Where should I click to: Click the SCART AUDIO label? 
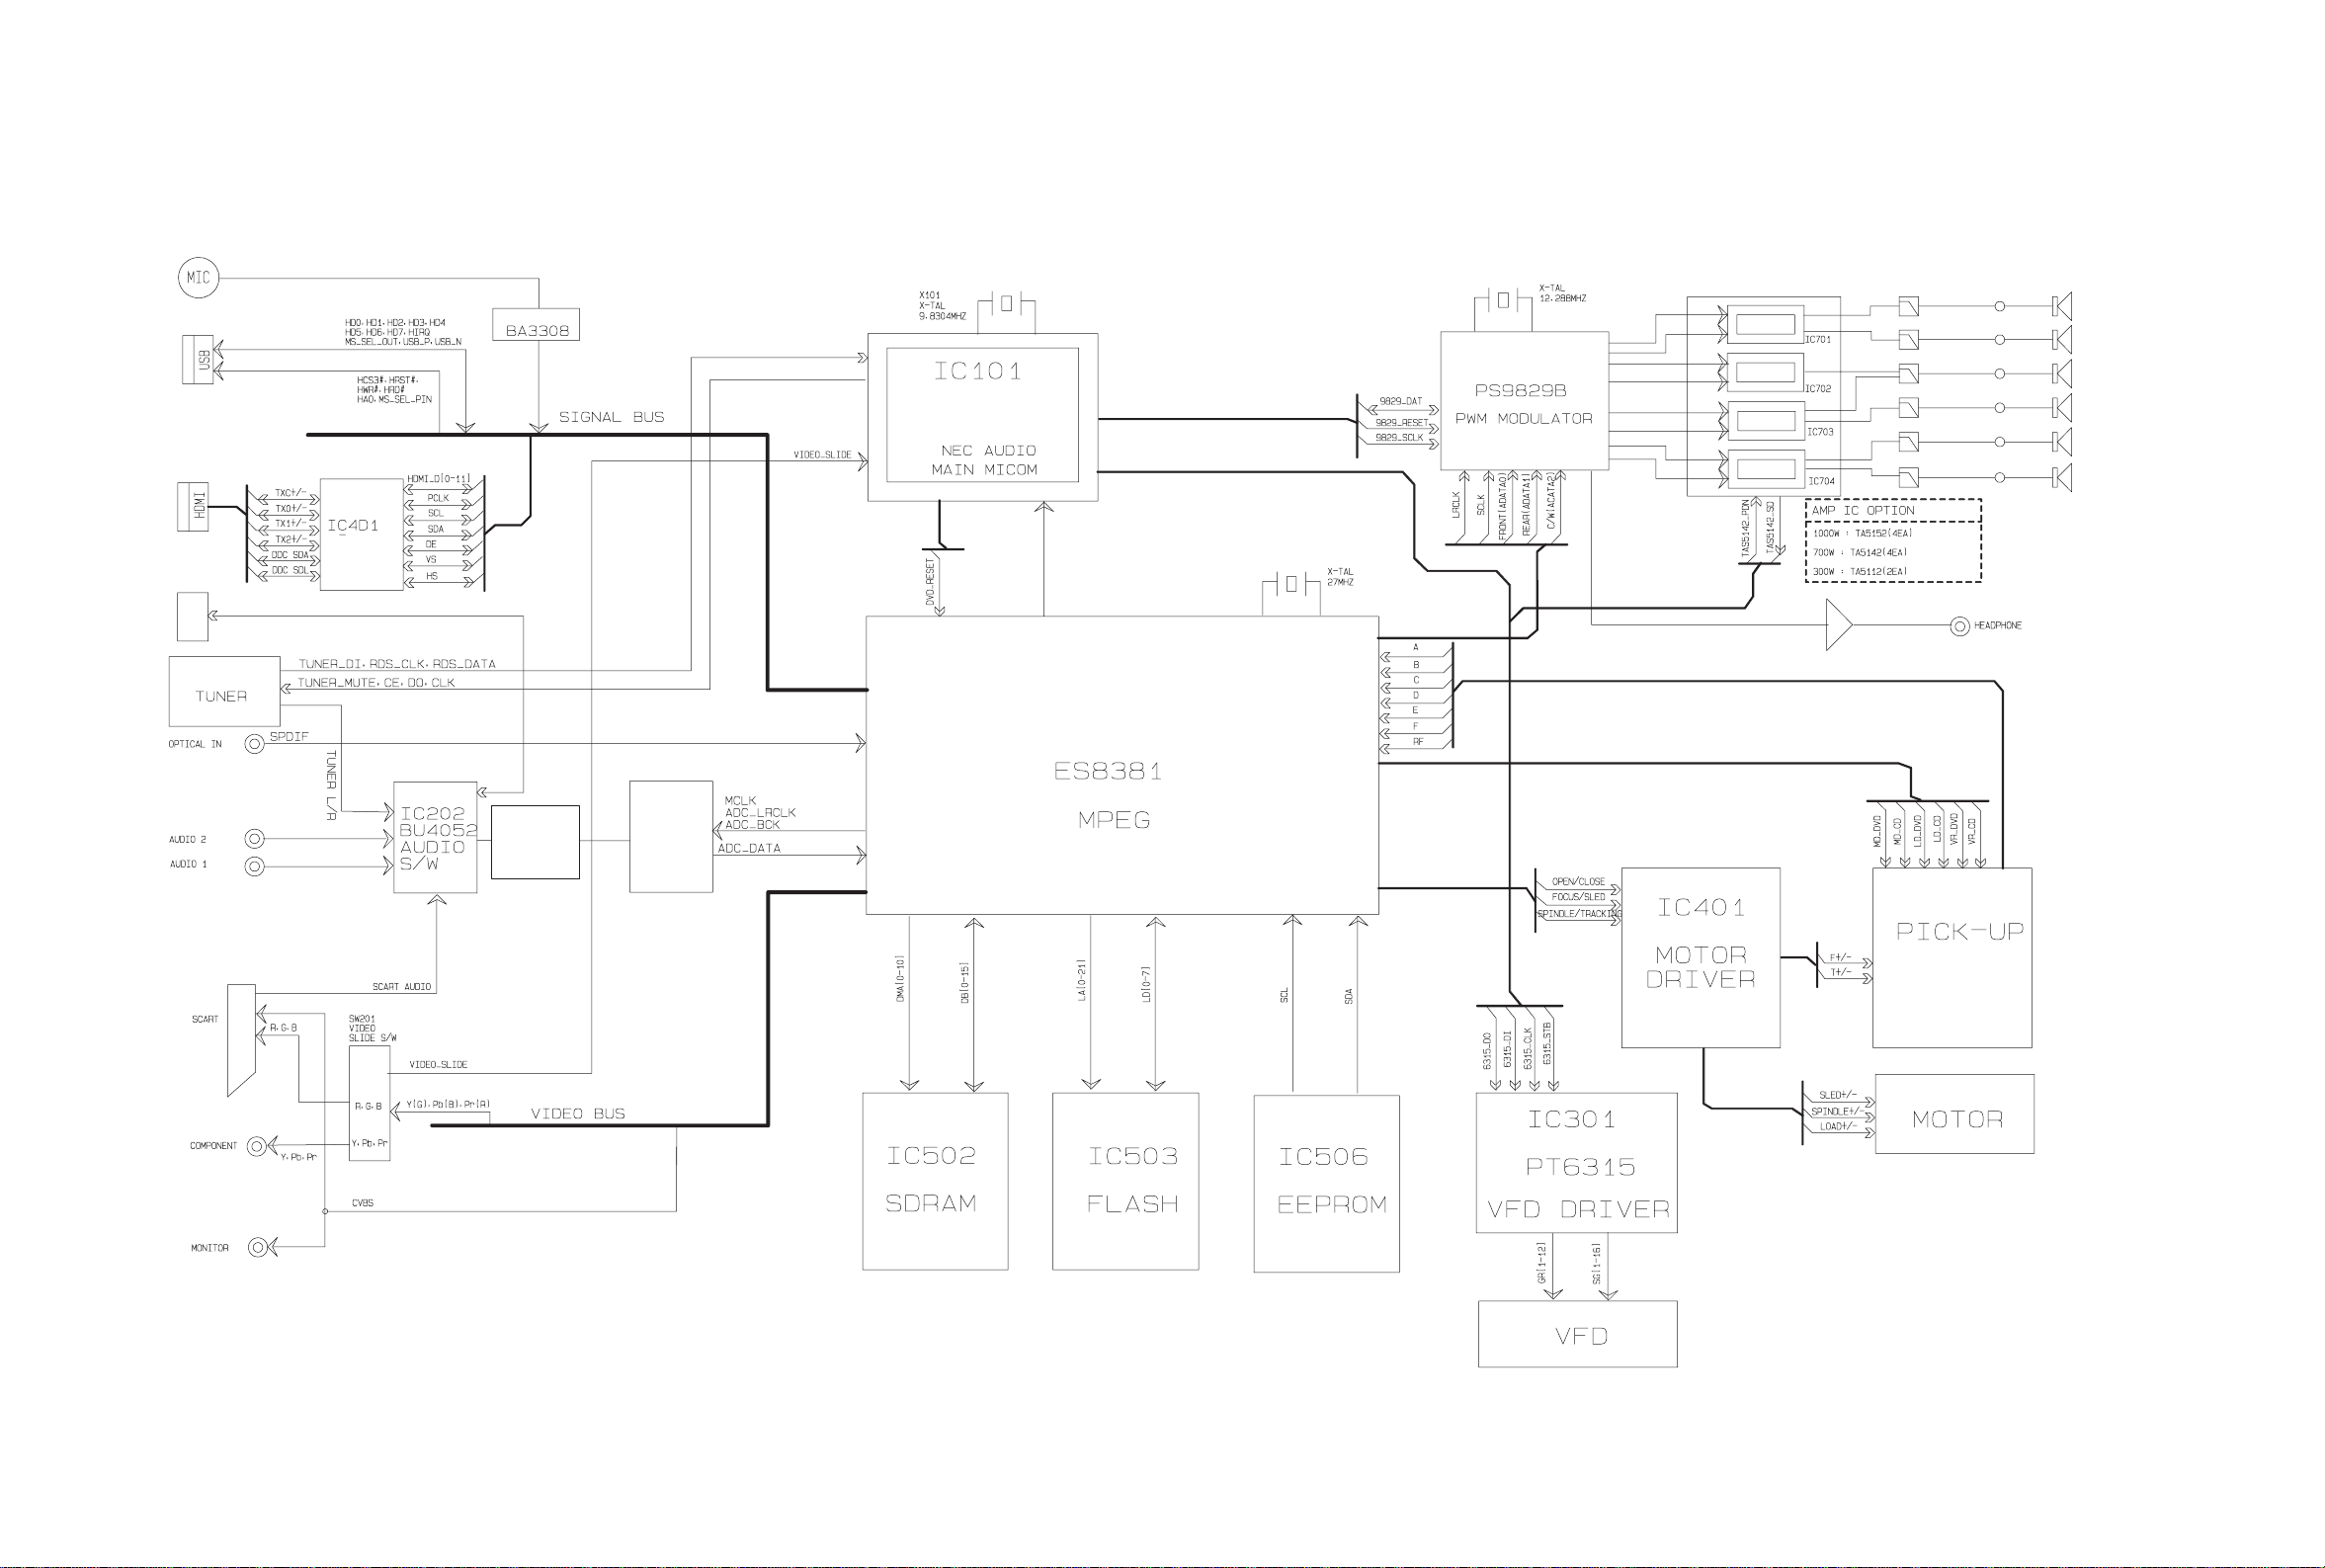click(401, 987)
